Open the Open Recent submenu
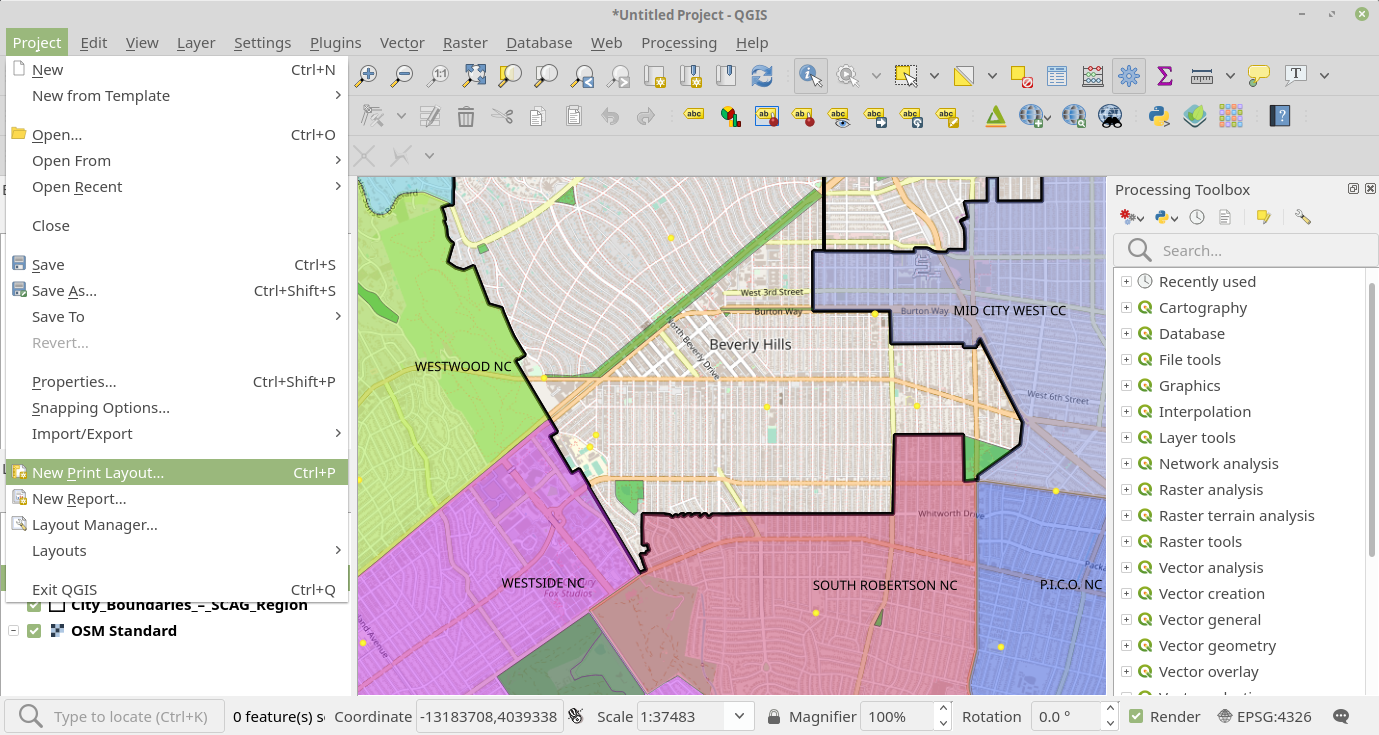This screenshot has width=1379, height=735. pyautogui.click(x=177, y=187)
